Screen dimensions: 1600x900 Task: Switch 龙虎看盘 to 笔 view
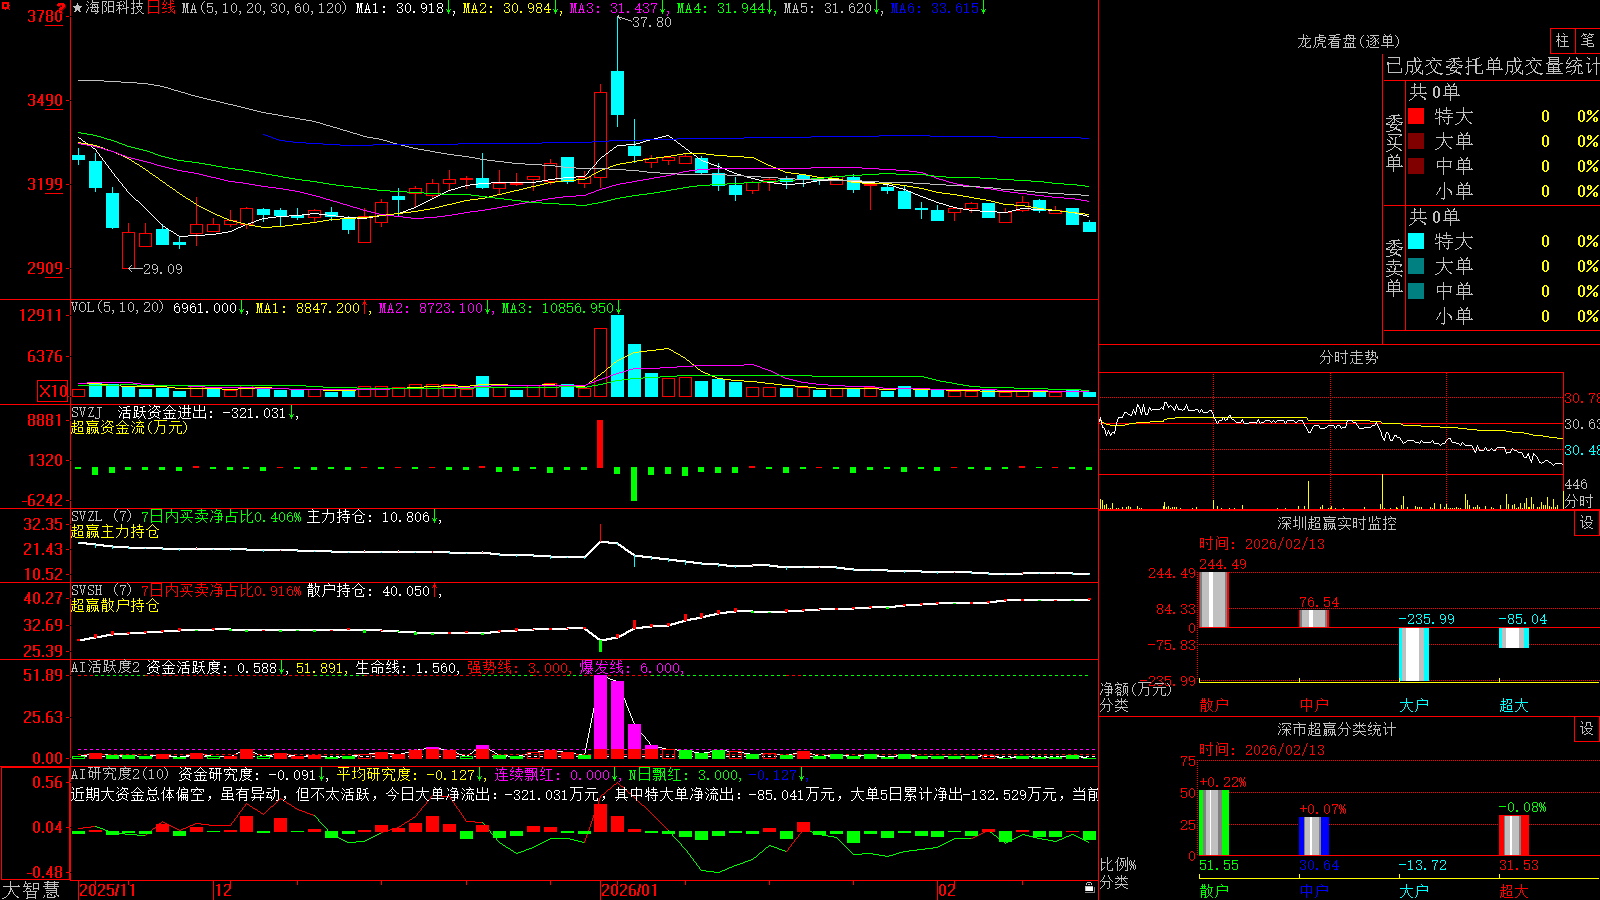[x=1588, y=40]
